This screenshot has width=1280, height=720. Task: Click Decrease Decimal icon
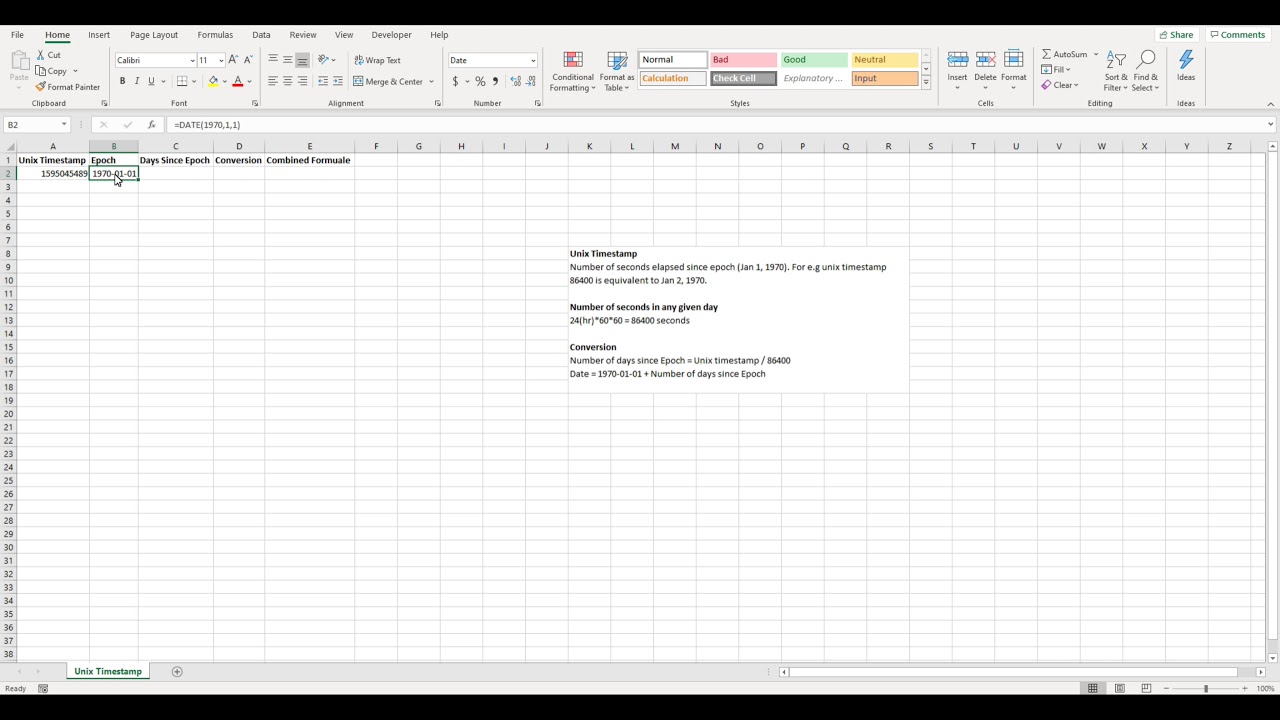click(531, 81)
